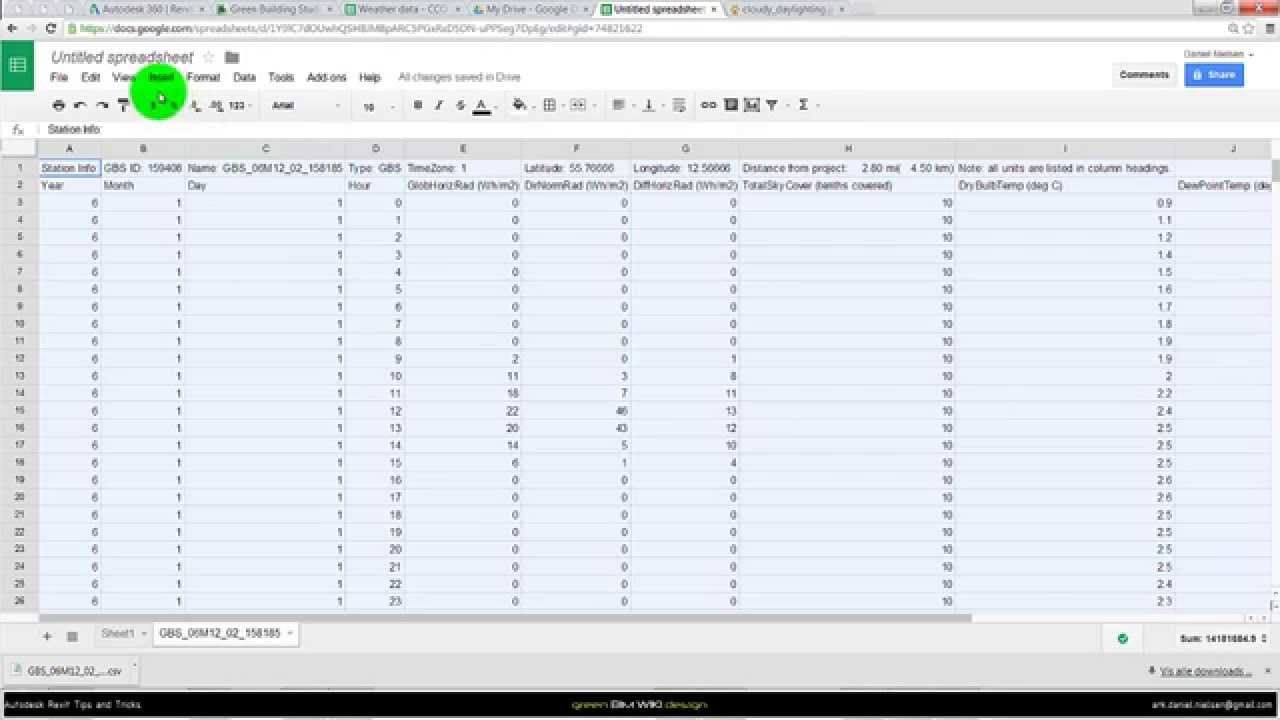Click the Comments button
1280x720 pixels.
click(x=1144, y=75)
